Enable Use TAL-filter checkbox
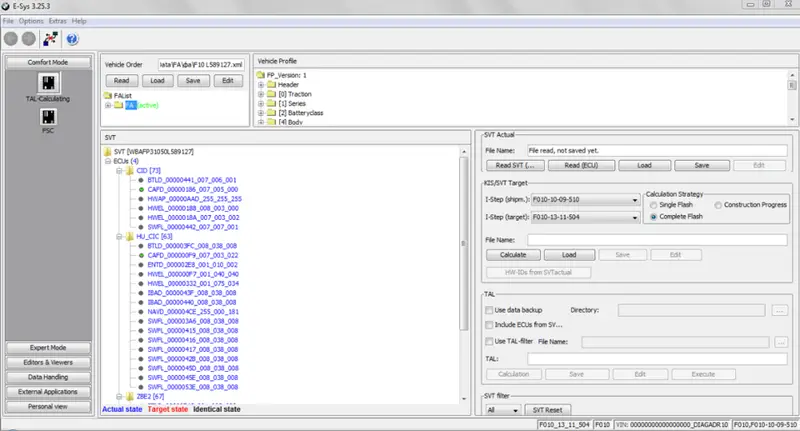The image size is (800, 431). point(489,341)
